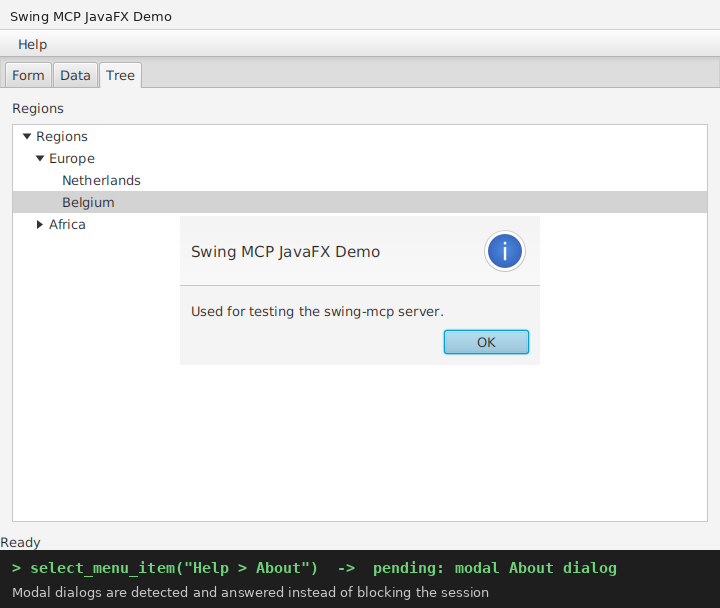The width and height of the screenshot is (720, 608).
Task: Click the dialog header text Swing MCP JavaFX Demo
Action: click(x=286, y=252)
